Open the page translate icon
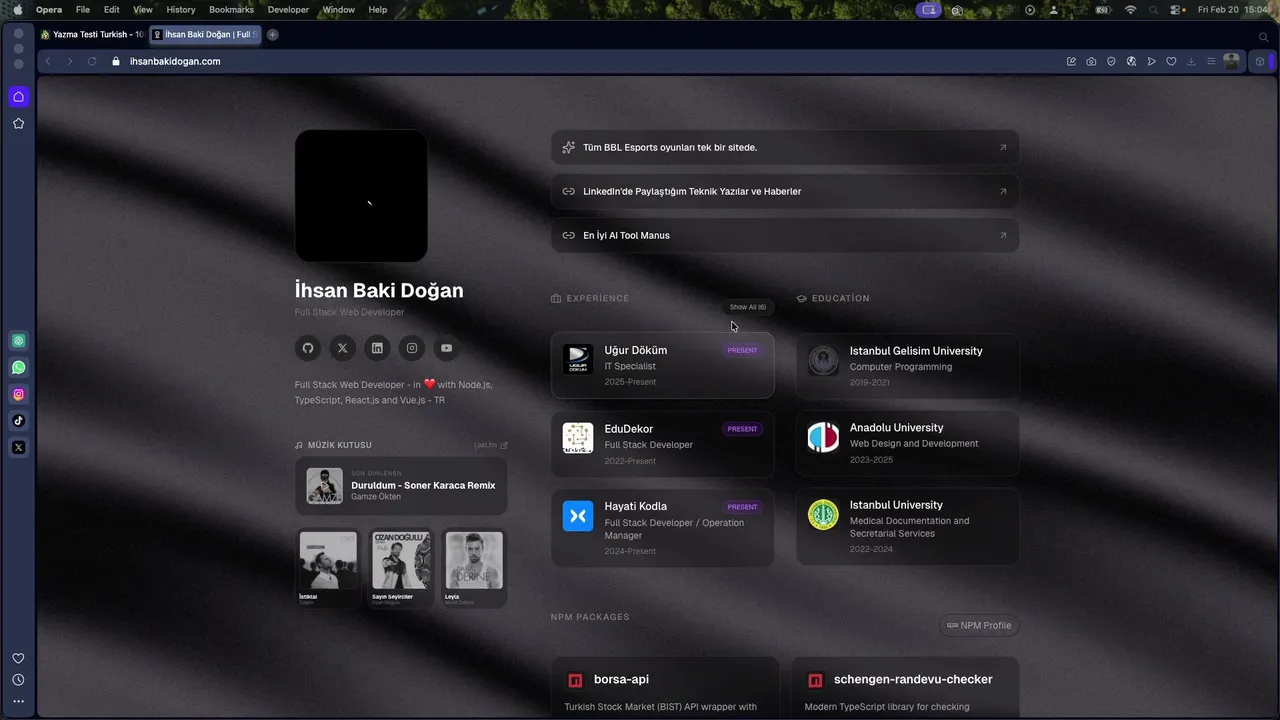Screen dimensions: 1280x720 (x=1131, y=61)
